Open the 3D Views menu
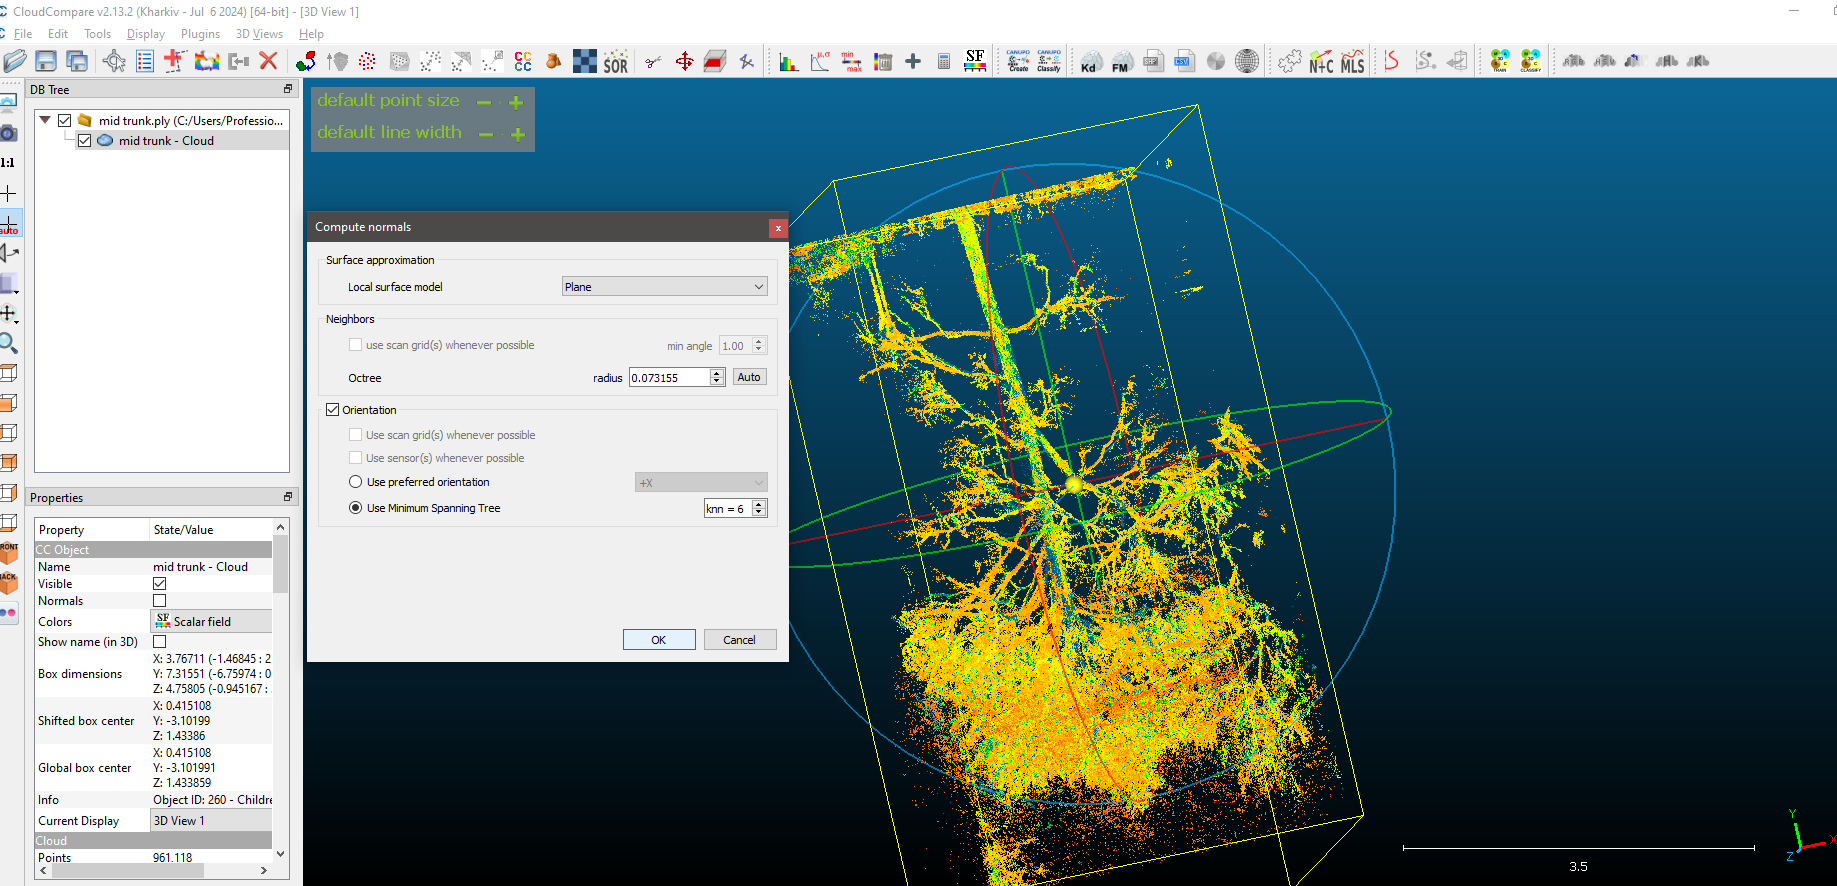The width and height of the screenshot is (1837, 886). 259,34
